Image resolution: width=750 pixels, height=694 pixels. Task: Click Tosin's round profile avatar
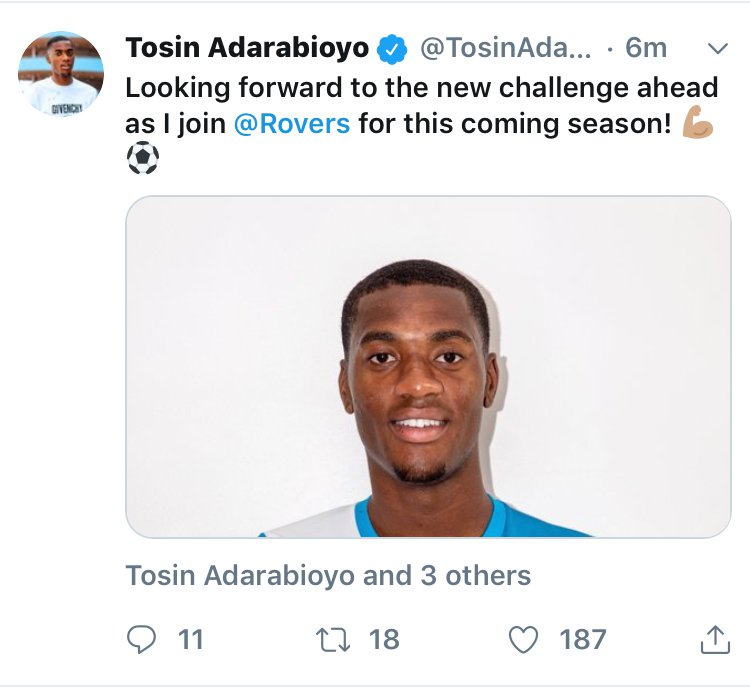[x=61, y=74]
